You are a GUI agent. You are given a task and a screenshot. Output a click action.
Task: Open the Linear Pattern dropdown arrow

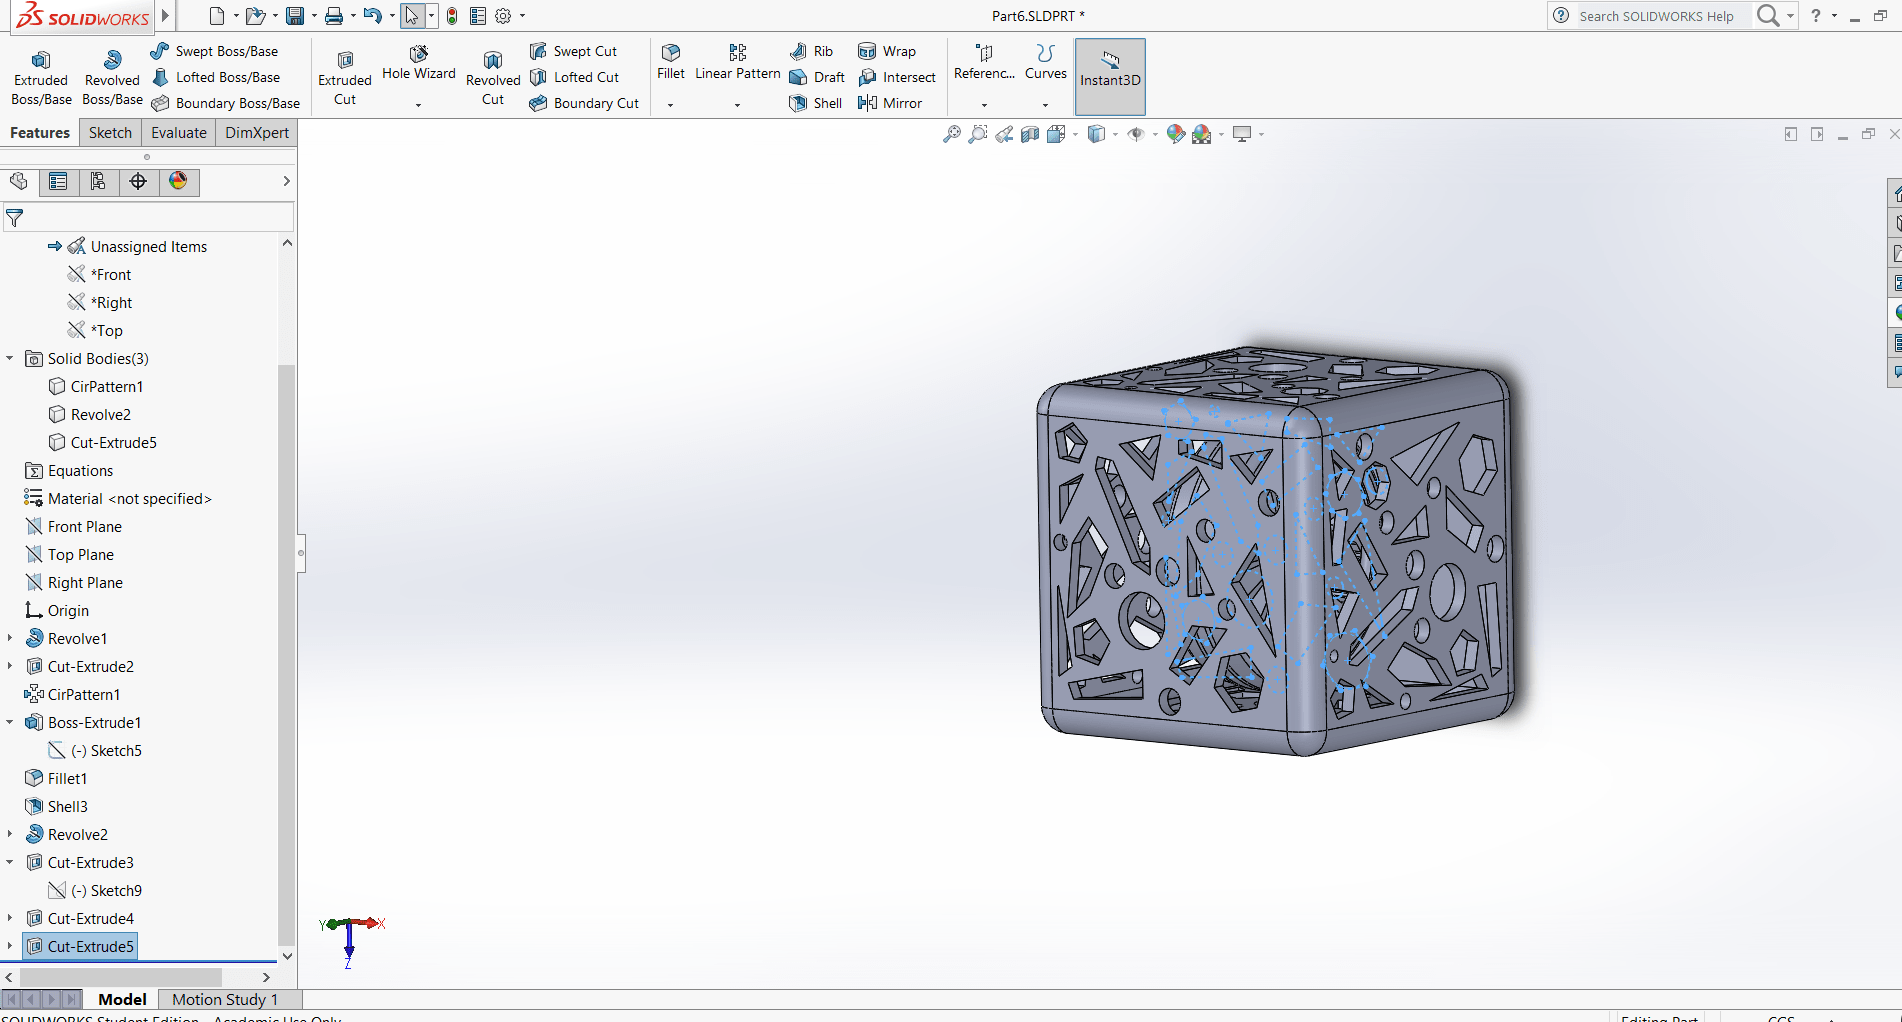click(x=737, y=105)
